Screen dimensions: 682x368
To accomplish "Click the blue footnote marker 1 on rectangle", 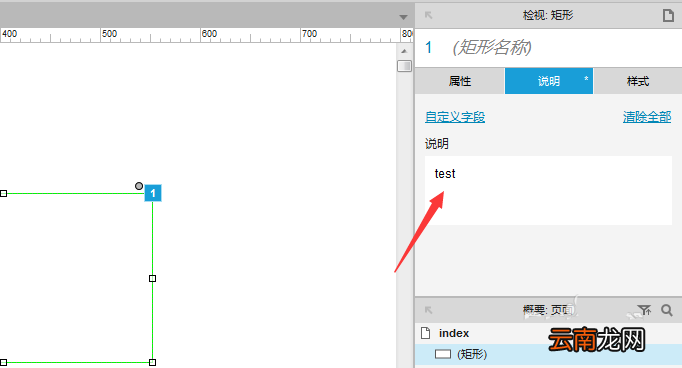I will pos(153,193).
